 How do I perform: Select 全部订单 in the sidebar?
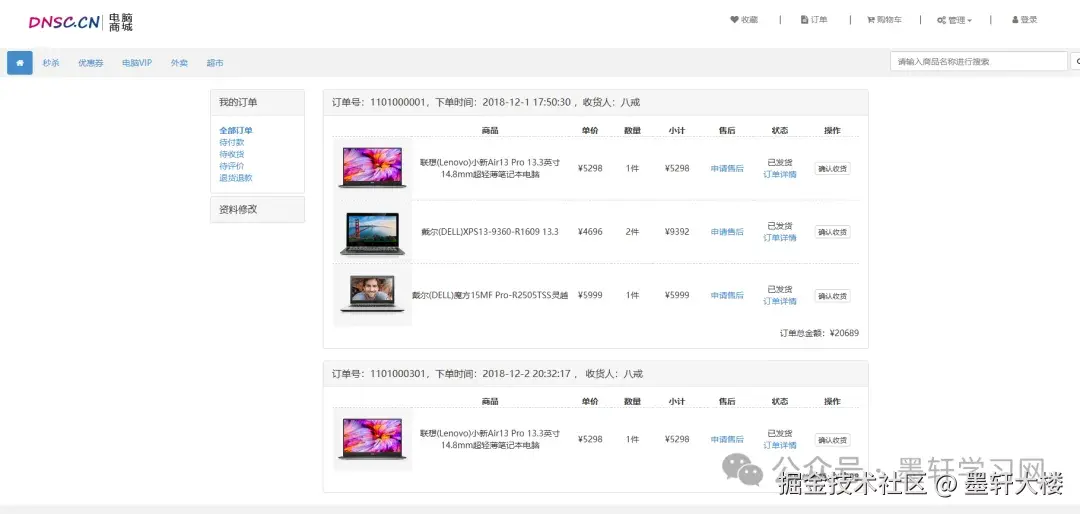click(236, 130)
